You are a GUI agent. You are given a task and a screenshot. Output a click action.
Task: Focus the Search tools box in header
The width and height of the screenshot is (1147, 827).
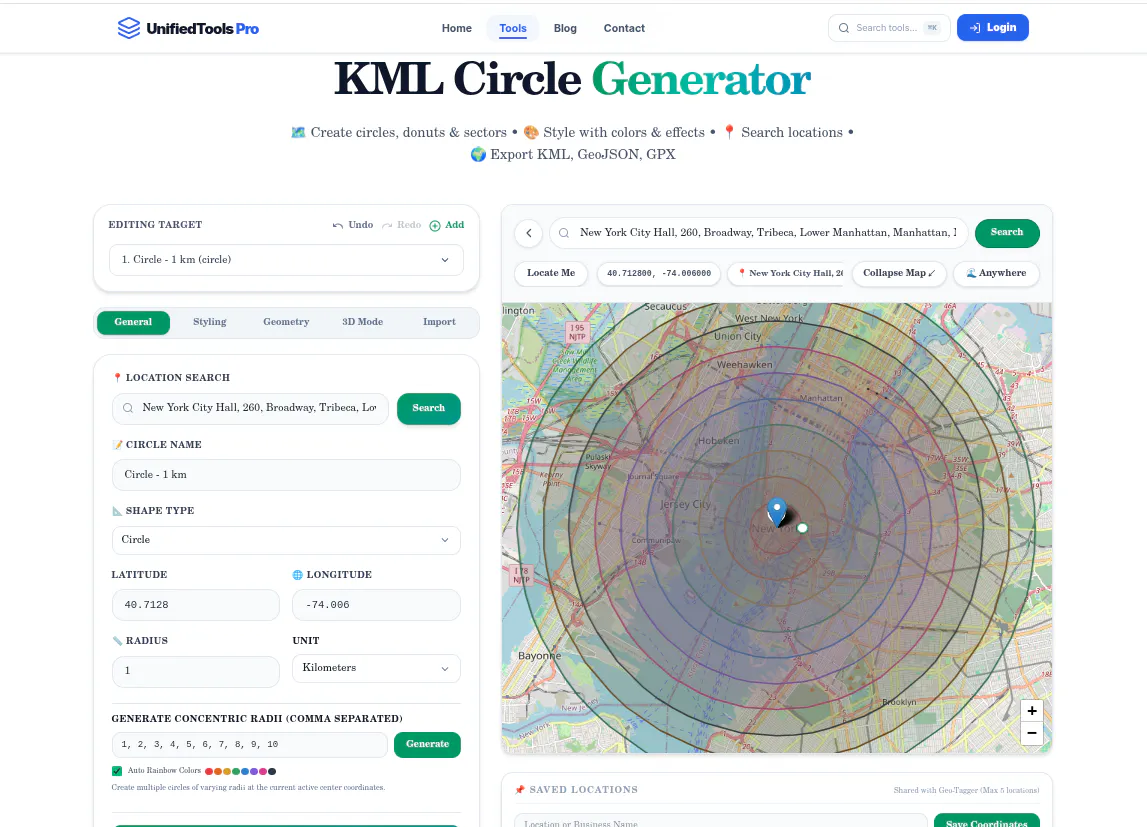click(889, 28)
